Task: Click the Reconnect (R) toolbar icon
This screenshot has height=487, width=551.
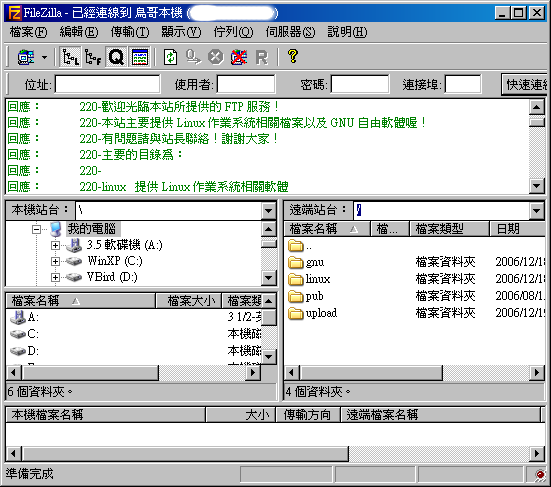Action: pos(261,57)
